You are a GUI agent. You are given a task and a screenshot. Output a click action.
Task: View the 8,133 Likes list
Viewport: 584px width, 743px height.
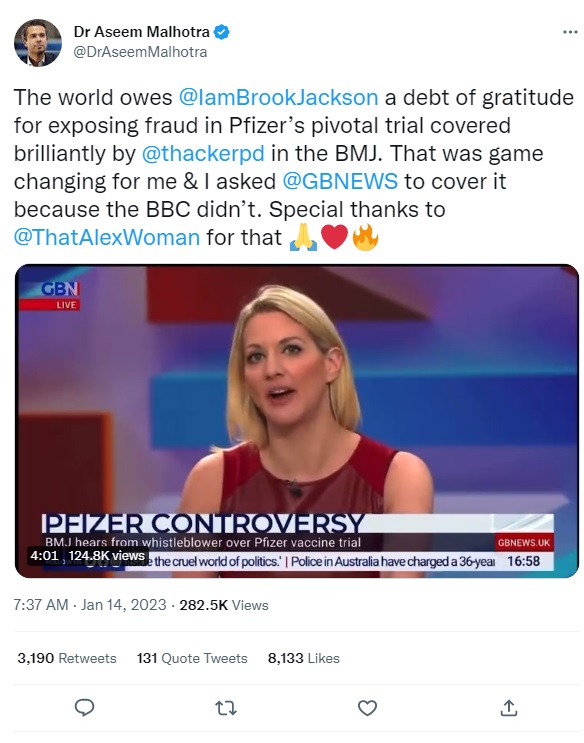pos(303,658)
